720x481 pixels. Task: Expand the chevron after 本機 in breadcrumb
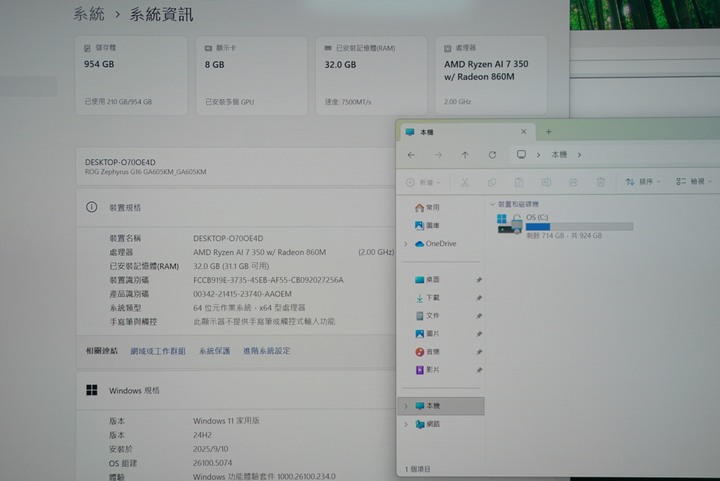(579, 155)
